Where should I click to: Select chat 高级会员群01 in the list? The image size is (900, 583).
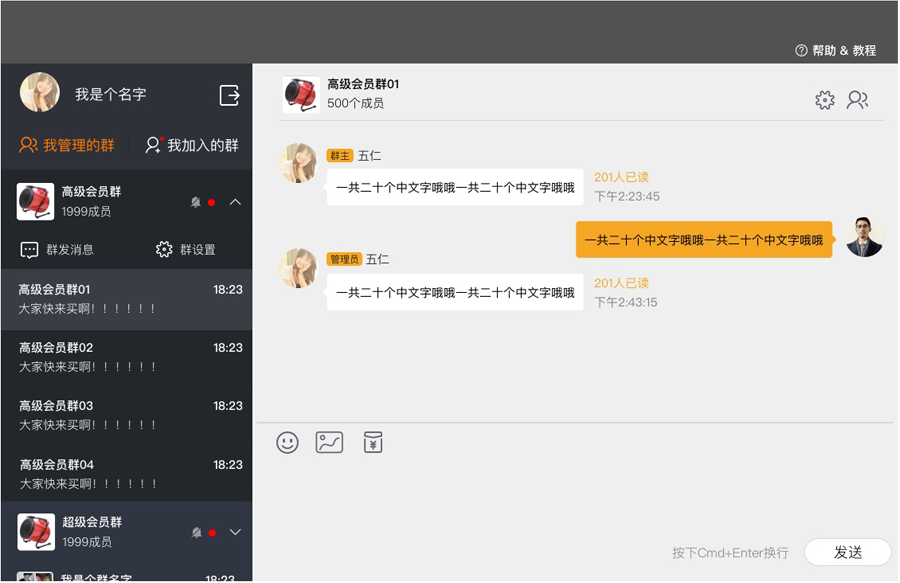[x=126, y=300]
